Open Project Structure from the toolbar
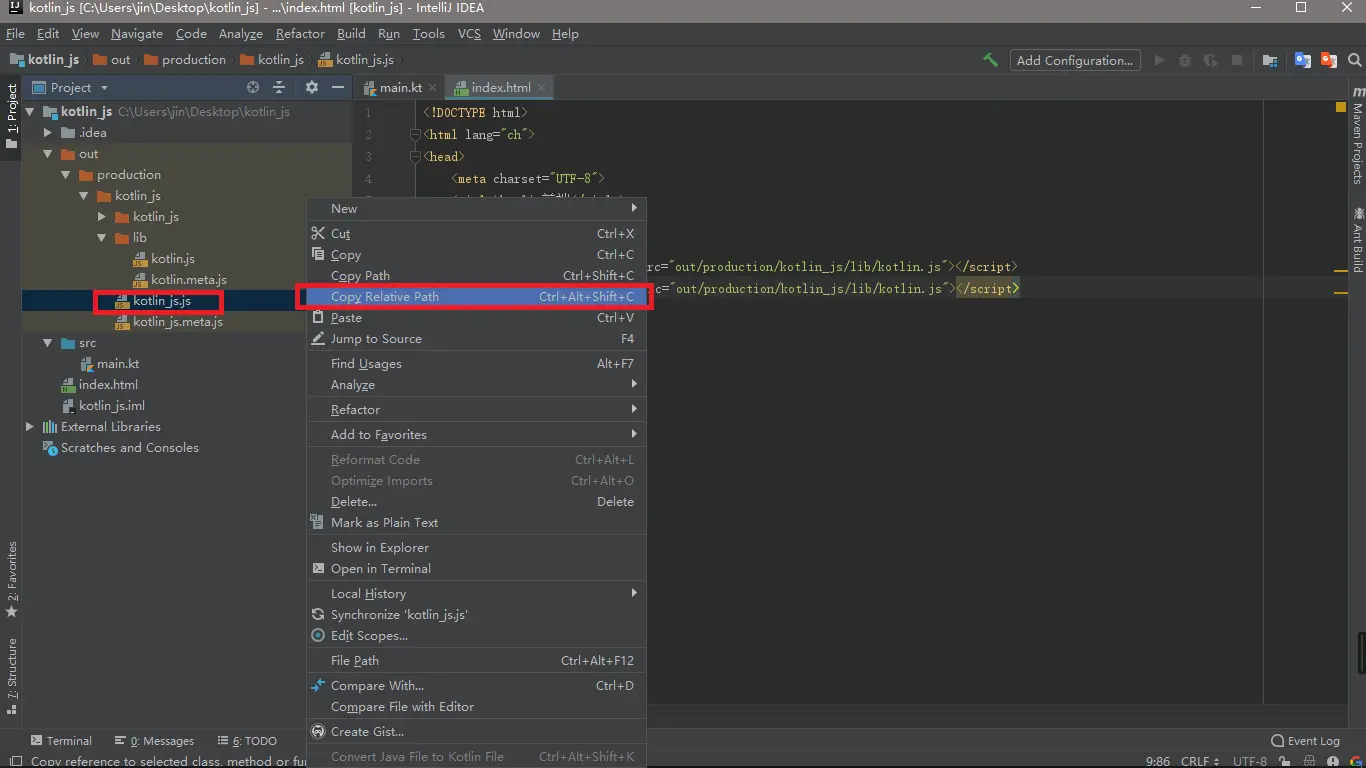The height and width of the screenshot is (768, 1366). tap(1270, 60)
